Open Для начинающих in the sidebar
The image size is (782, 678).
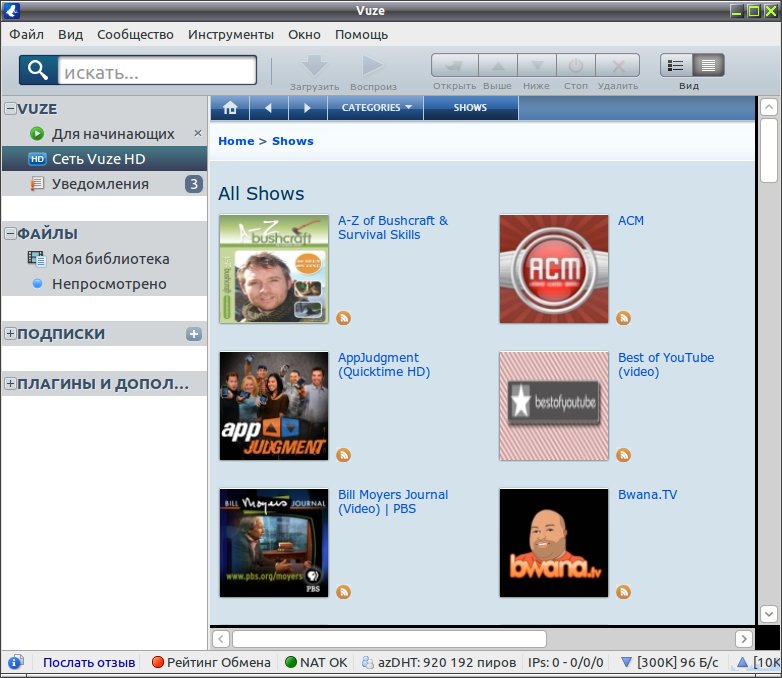point(104,134)
